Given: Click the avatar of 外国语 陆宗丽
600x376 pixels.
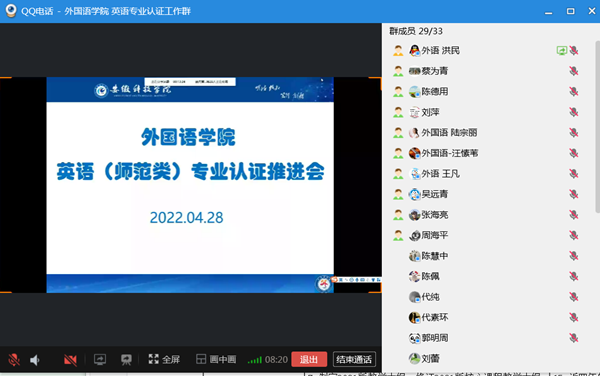Looking at the screenshot, I should point(414,133).
